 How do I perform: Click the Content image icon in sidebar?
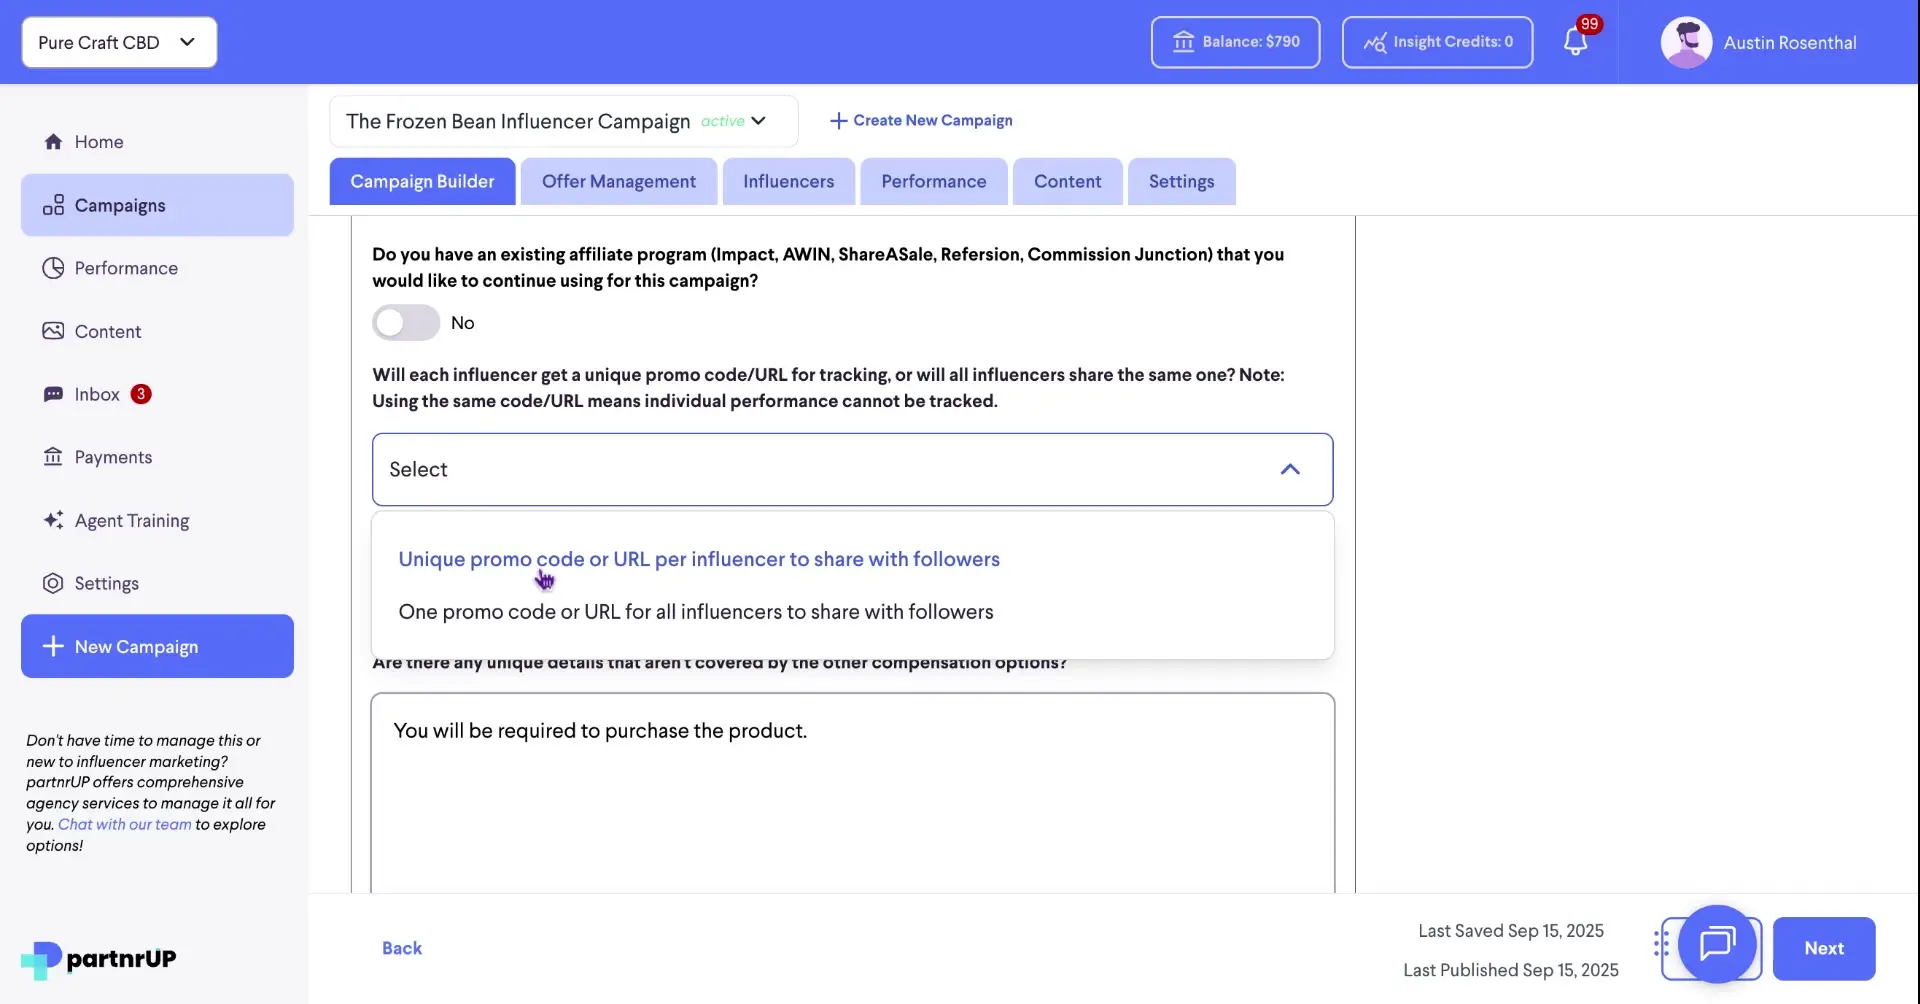click(52, 330)
